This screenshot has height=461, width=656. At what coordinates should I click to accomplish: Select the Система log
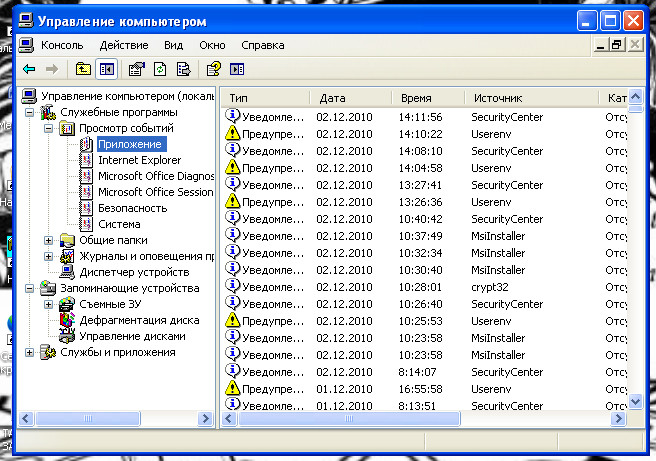coord(119,224)
